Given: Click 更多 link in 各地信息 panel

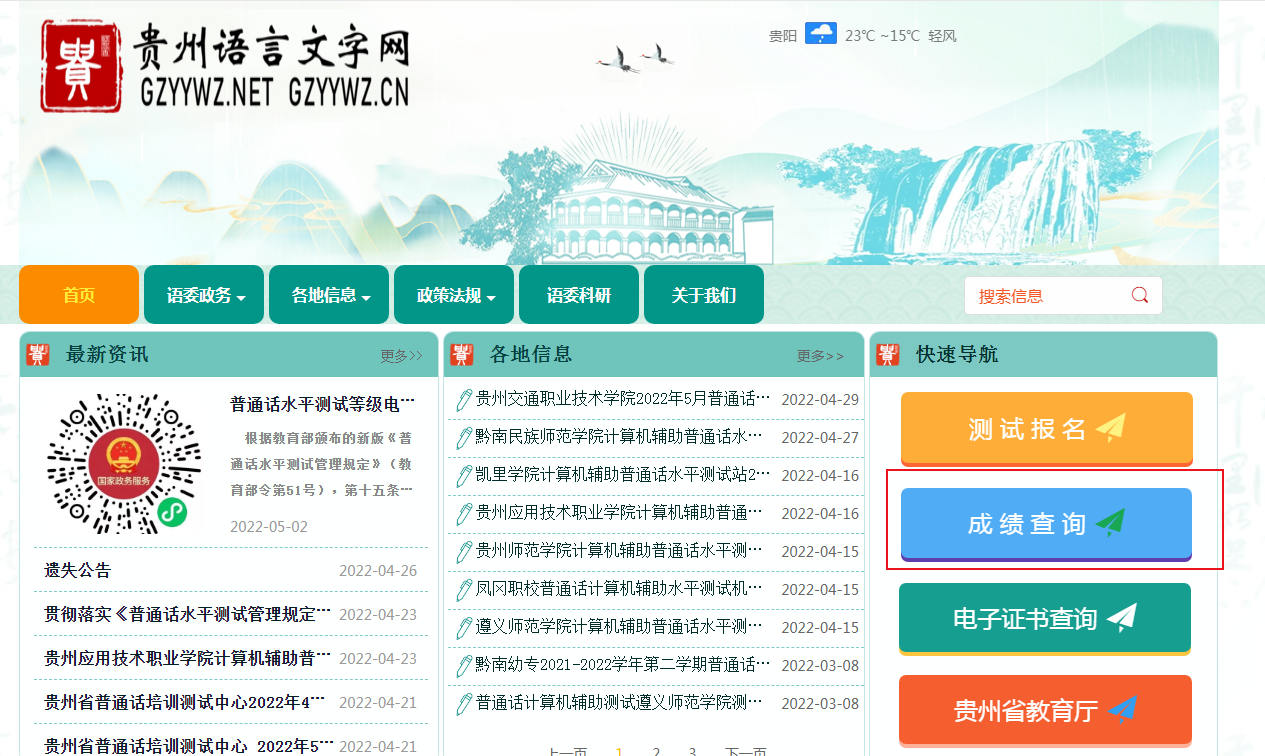Looking at the screenshot, I should click(x=819, y=356).
